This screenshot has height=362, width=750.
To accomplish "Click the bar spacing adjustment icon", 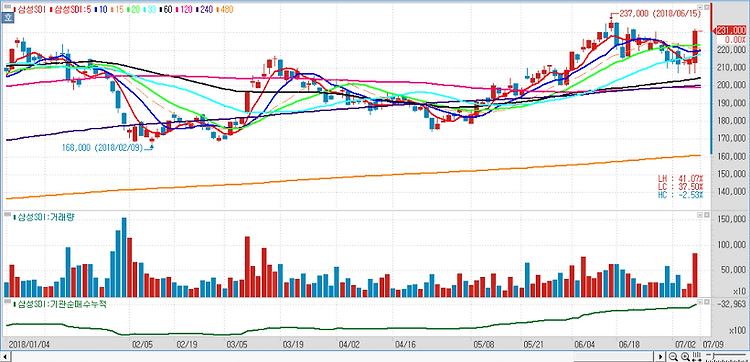I will coord(696,356).
